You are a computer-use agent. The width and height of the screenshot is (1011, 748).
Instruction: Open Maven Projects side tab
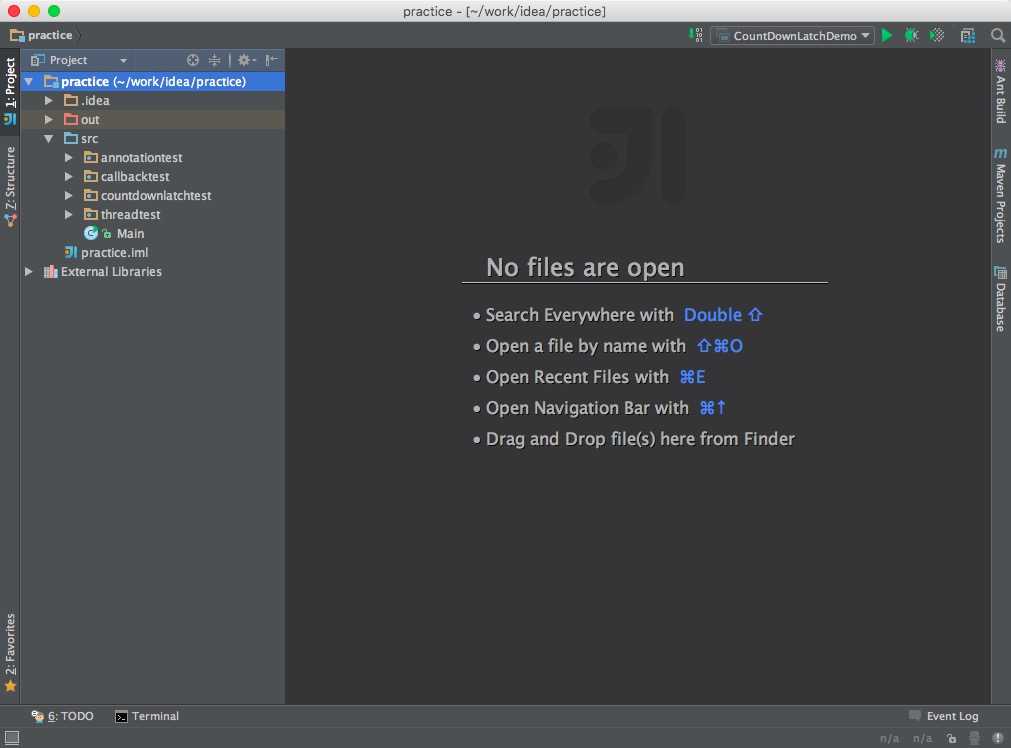tap(1001, 195)
